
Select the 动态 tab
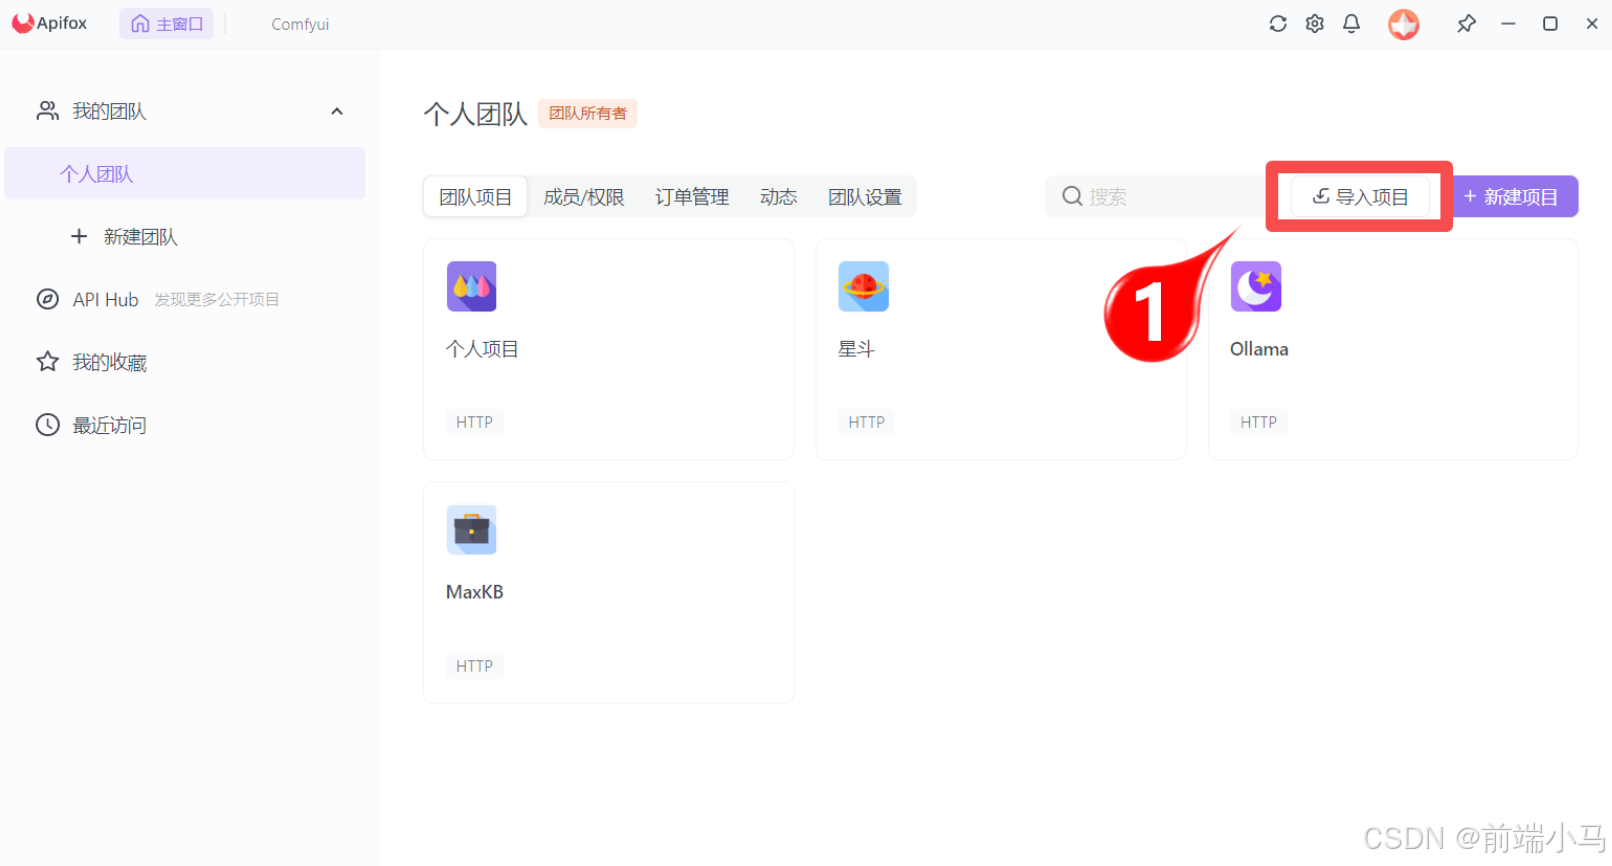[x=778, y=197]
